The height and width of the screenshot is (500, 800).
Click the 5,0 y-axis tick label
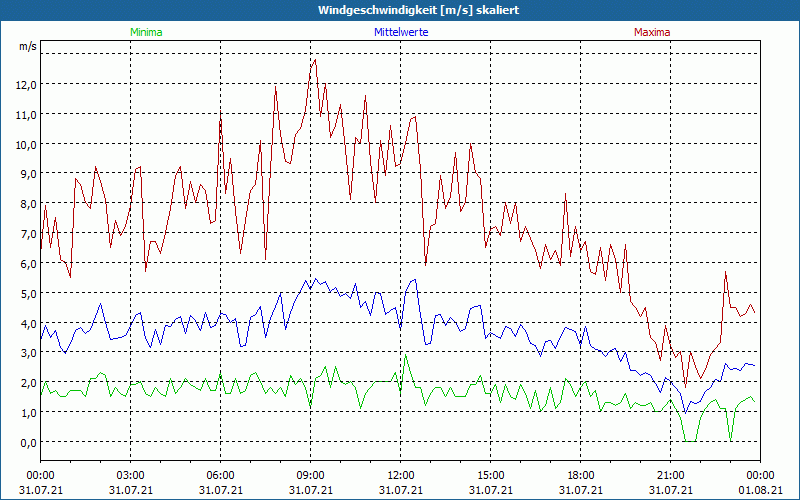28,294
